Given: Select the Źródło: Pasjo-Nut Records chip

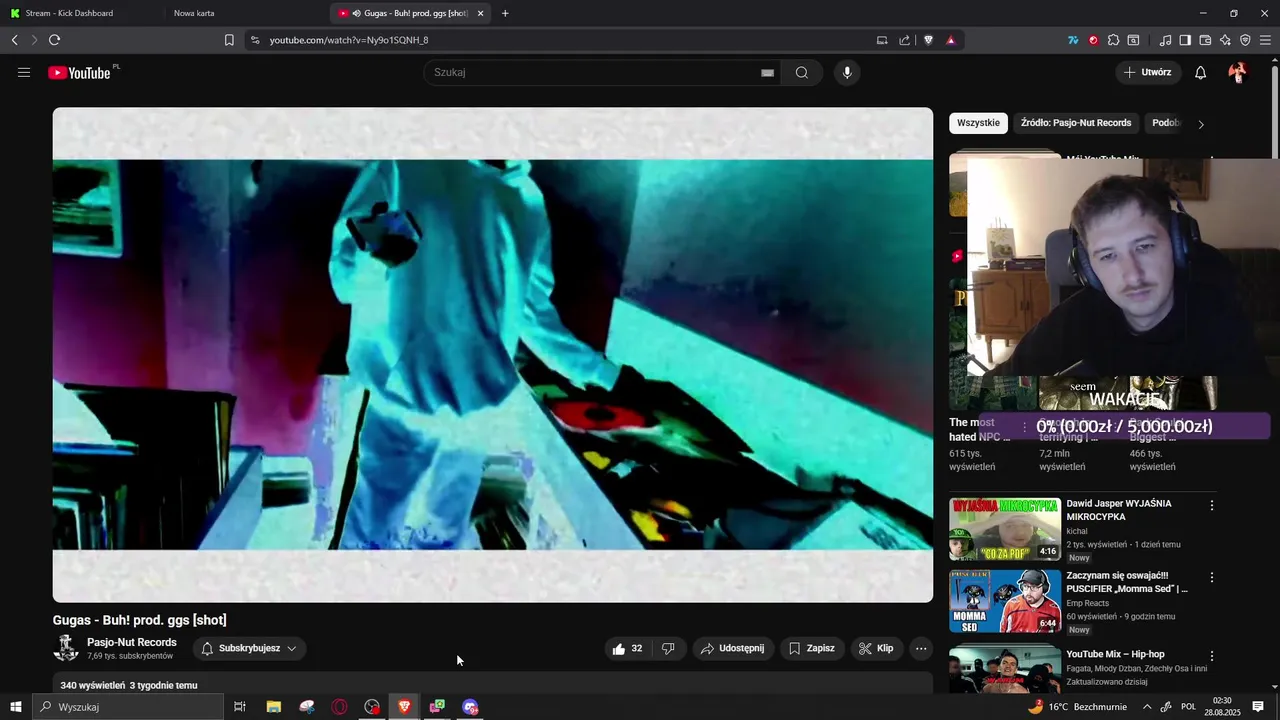Looking at the screenshot, I should (1076, 123).
